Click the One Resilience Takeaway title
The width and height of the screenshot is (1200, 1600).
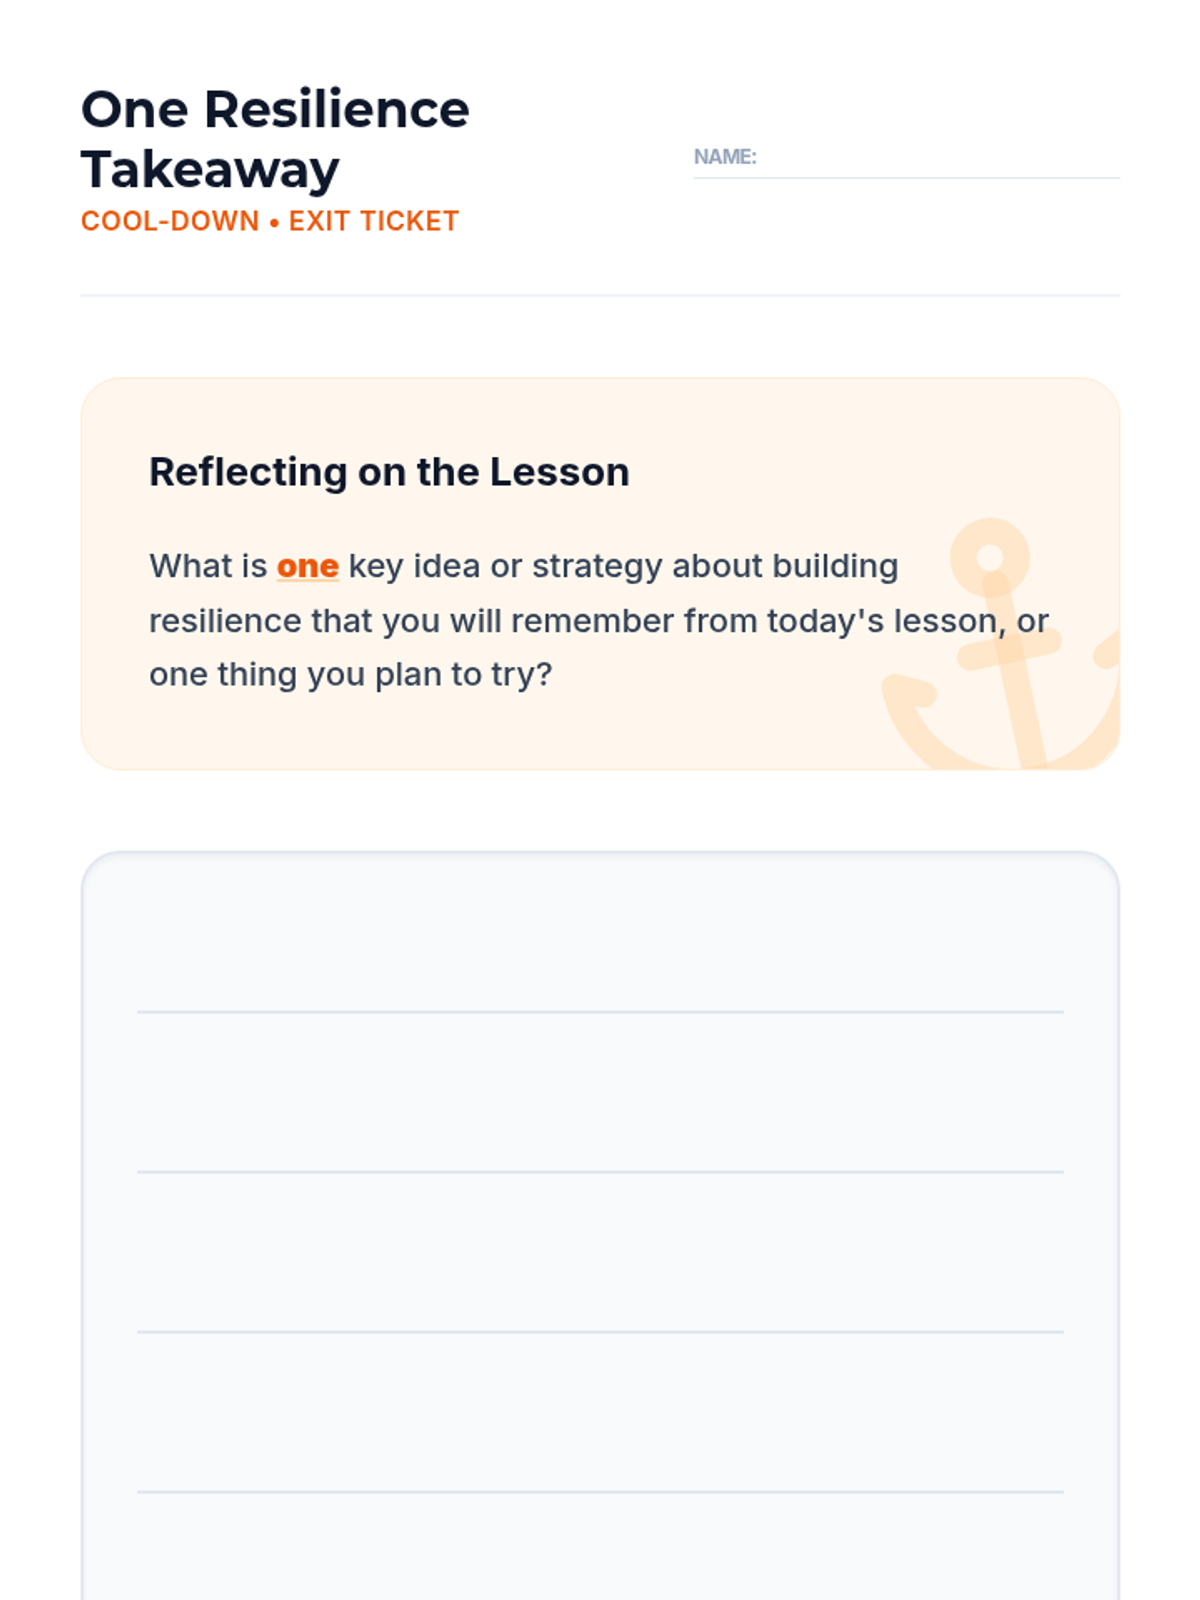(275, 139)
